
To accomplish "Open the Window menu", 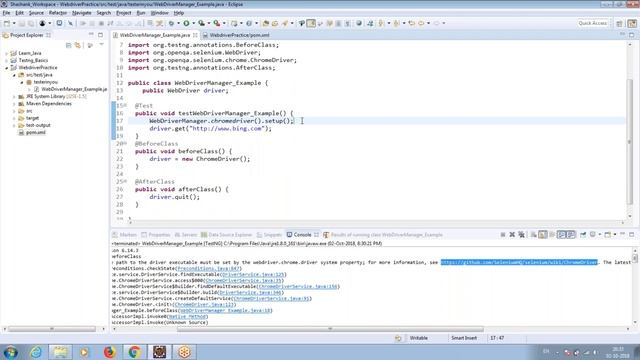I will (x=159, y=13).
